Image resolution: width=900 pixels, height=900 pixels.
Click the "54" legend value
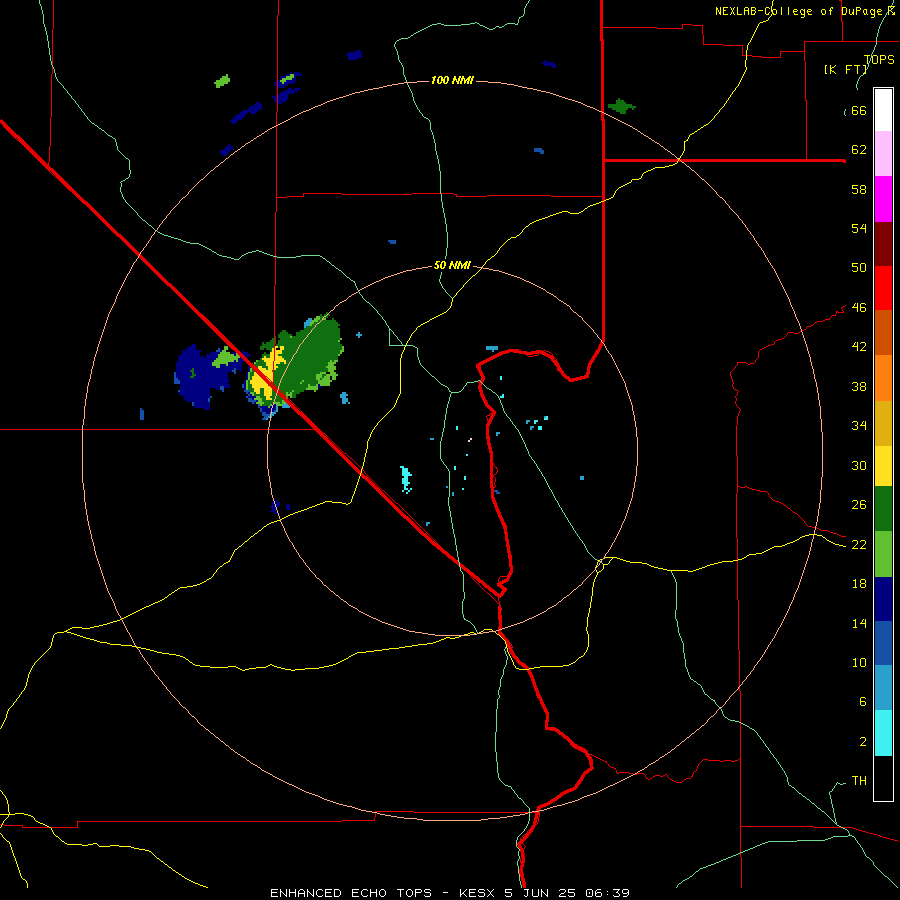point(859,228)
